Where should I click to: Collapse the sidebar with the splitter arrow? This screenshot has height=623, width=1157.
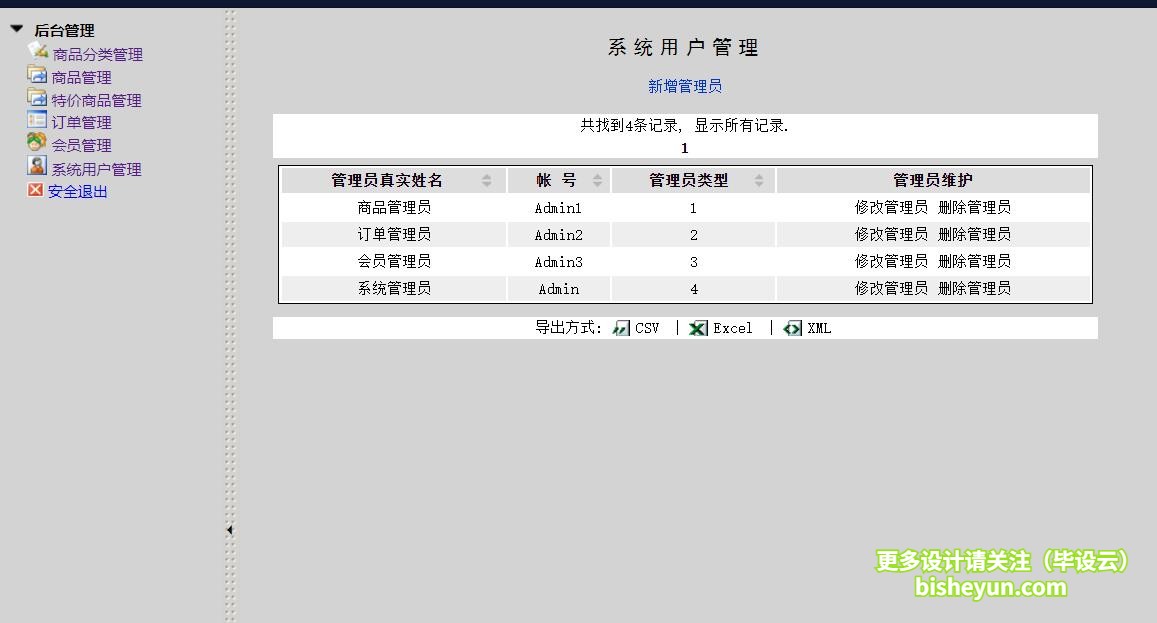[x=230, y=529]
